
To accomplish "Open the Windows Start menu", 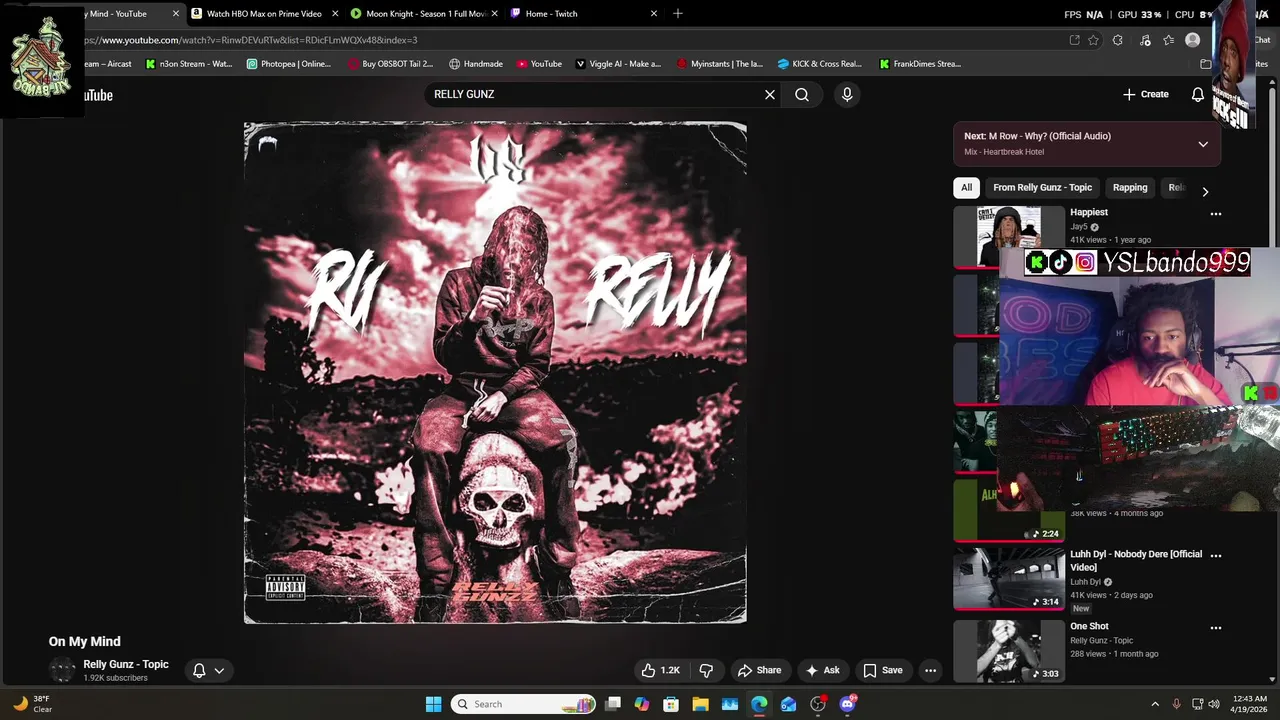I will click(433, 704).
